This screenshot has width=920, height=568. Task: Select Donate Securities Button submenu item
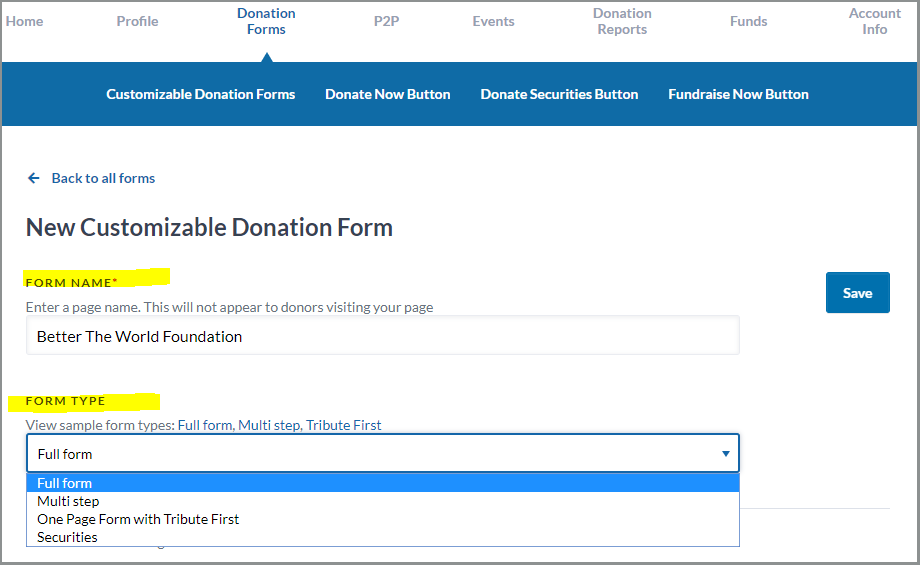click(559, 94)
